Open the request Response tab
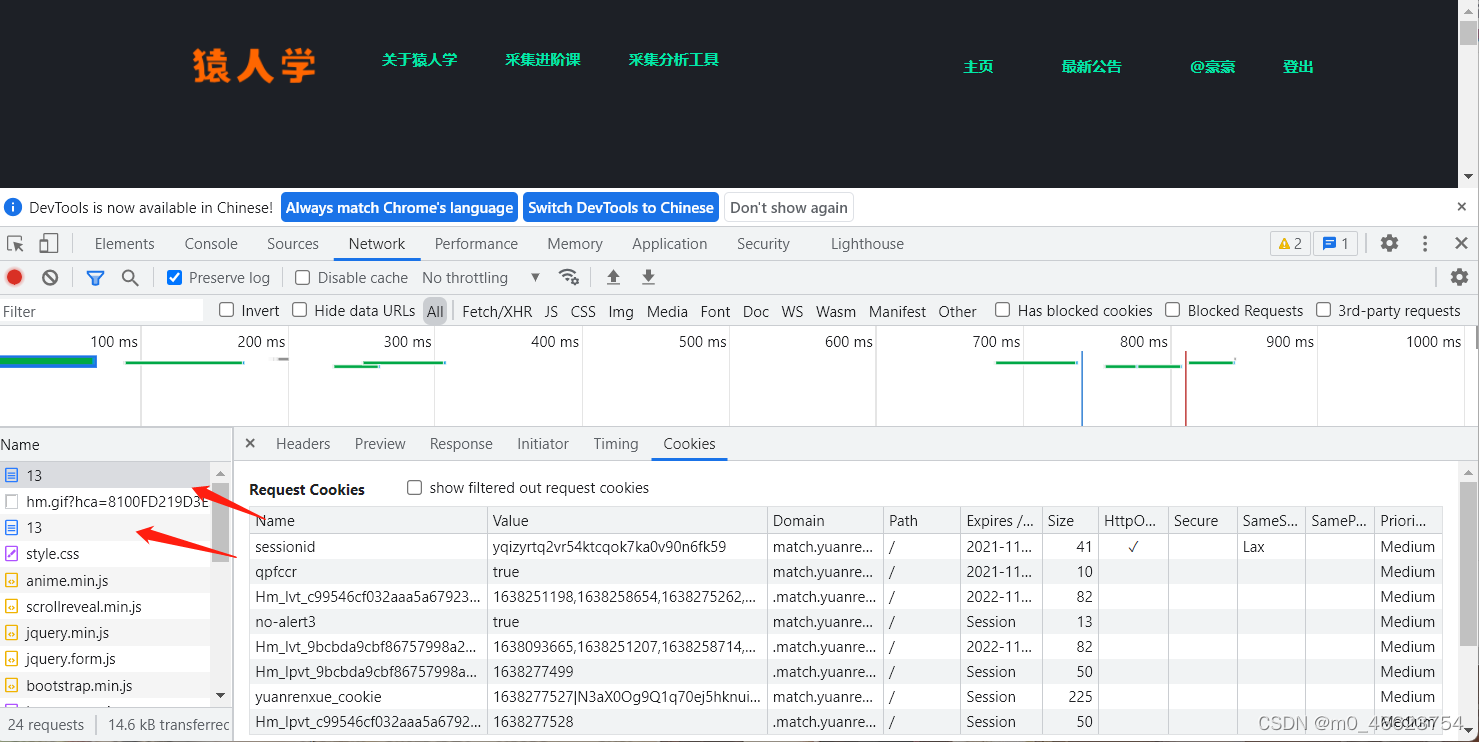1479x742 pixels. 461,444
